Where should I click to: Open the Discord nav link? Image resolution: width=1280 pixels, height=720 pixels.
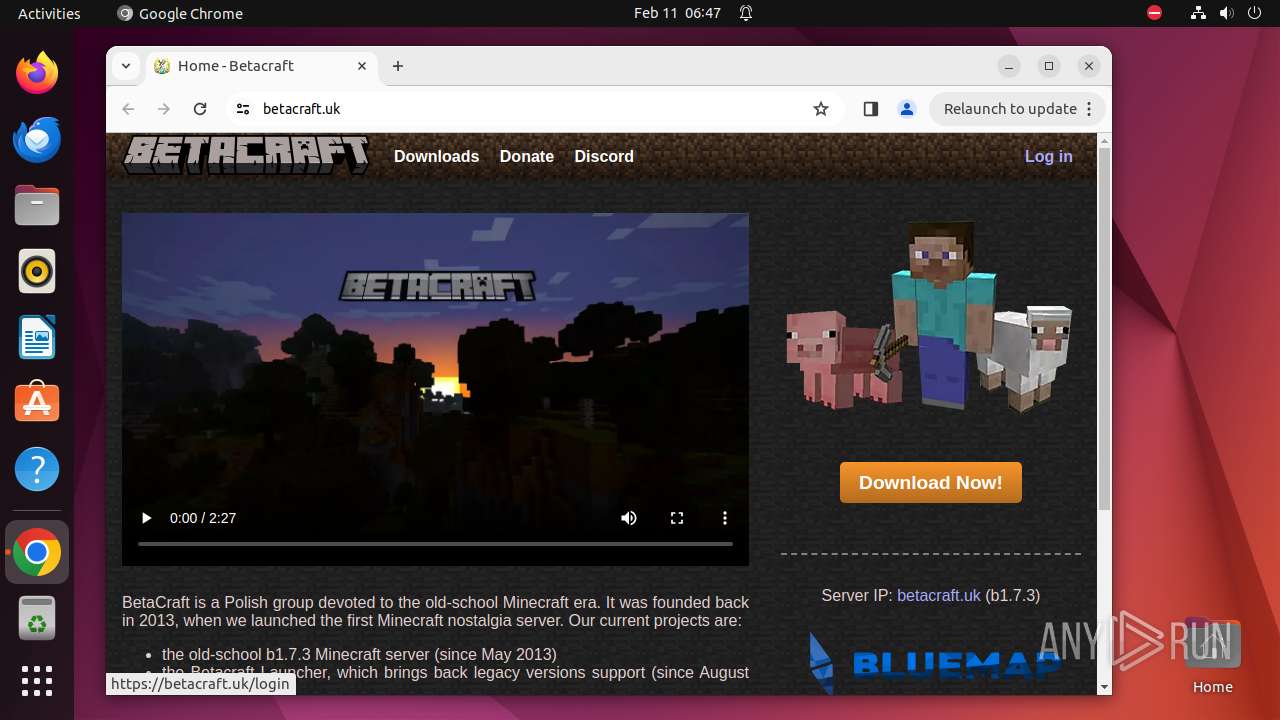tap(604, 156)
